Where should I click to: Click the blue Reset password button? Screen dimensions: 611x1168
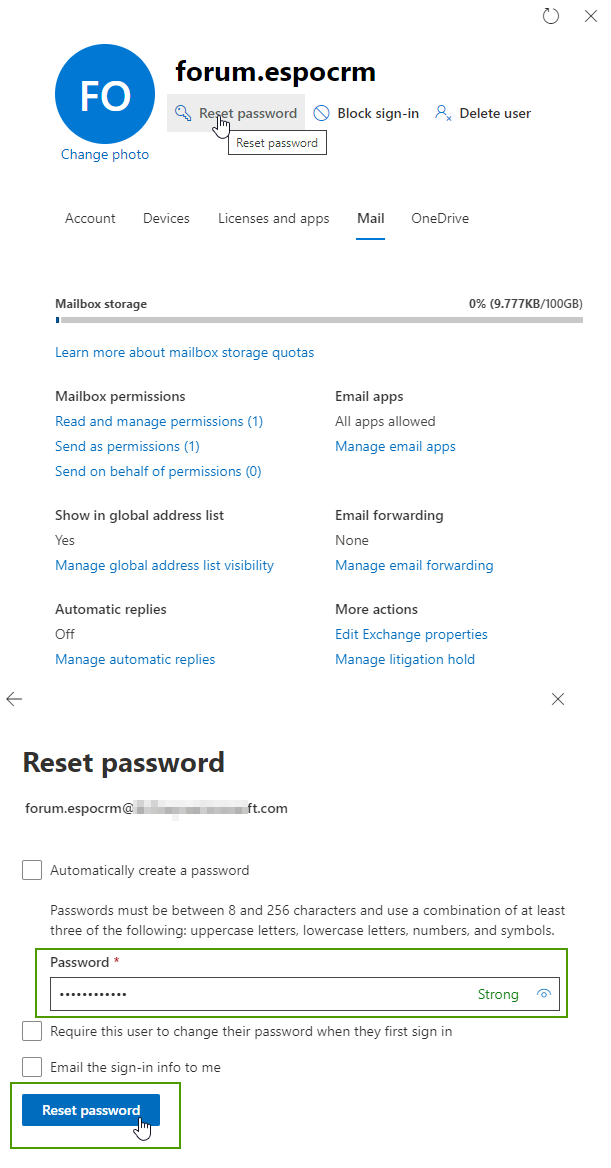[x=90, y=1110]
